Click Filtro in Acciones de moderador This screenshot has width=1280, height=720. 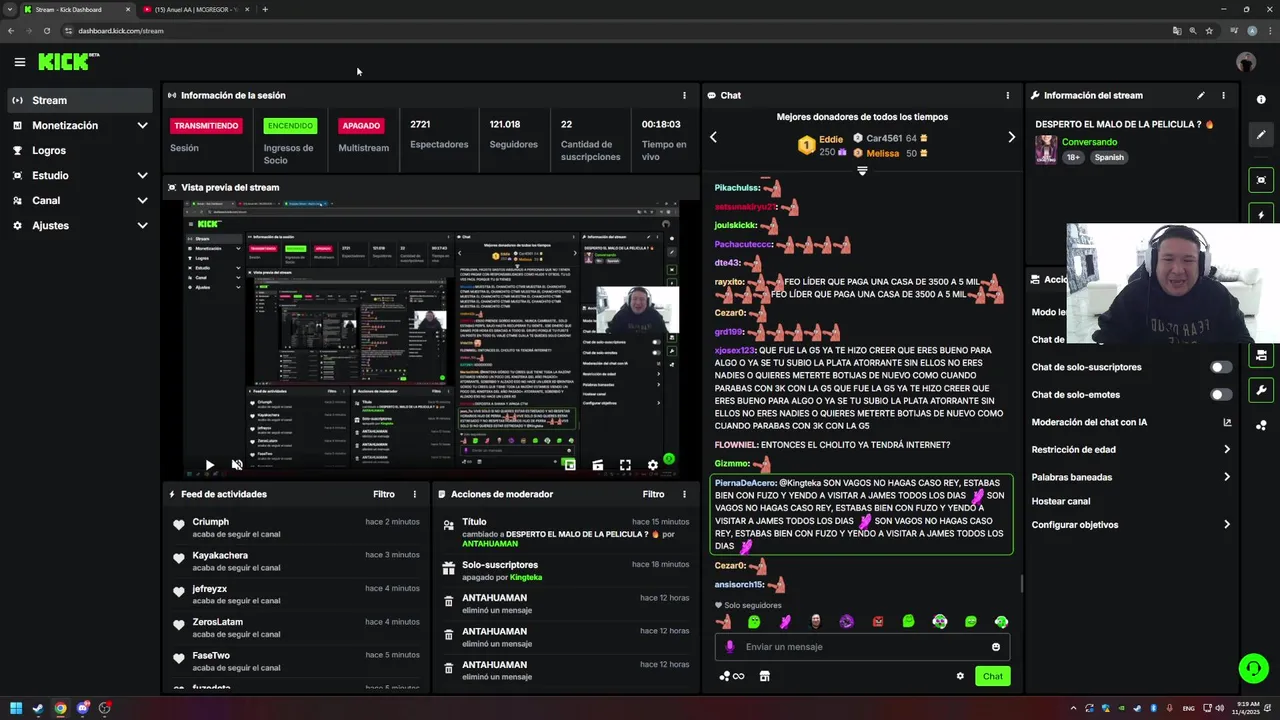[x=653, y=494]
